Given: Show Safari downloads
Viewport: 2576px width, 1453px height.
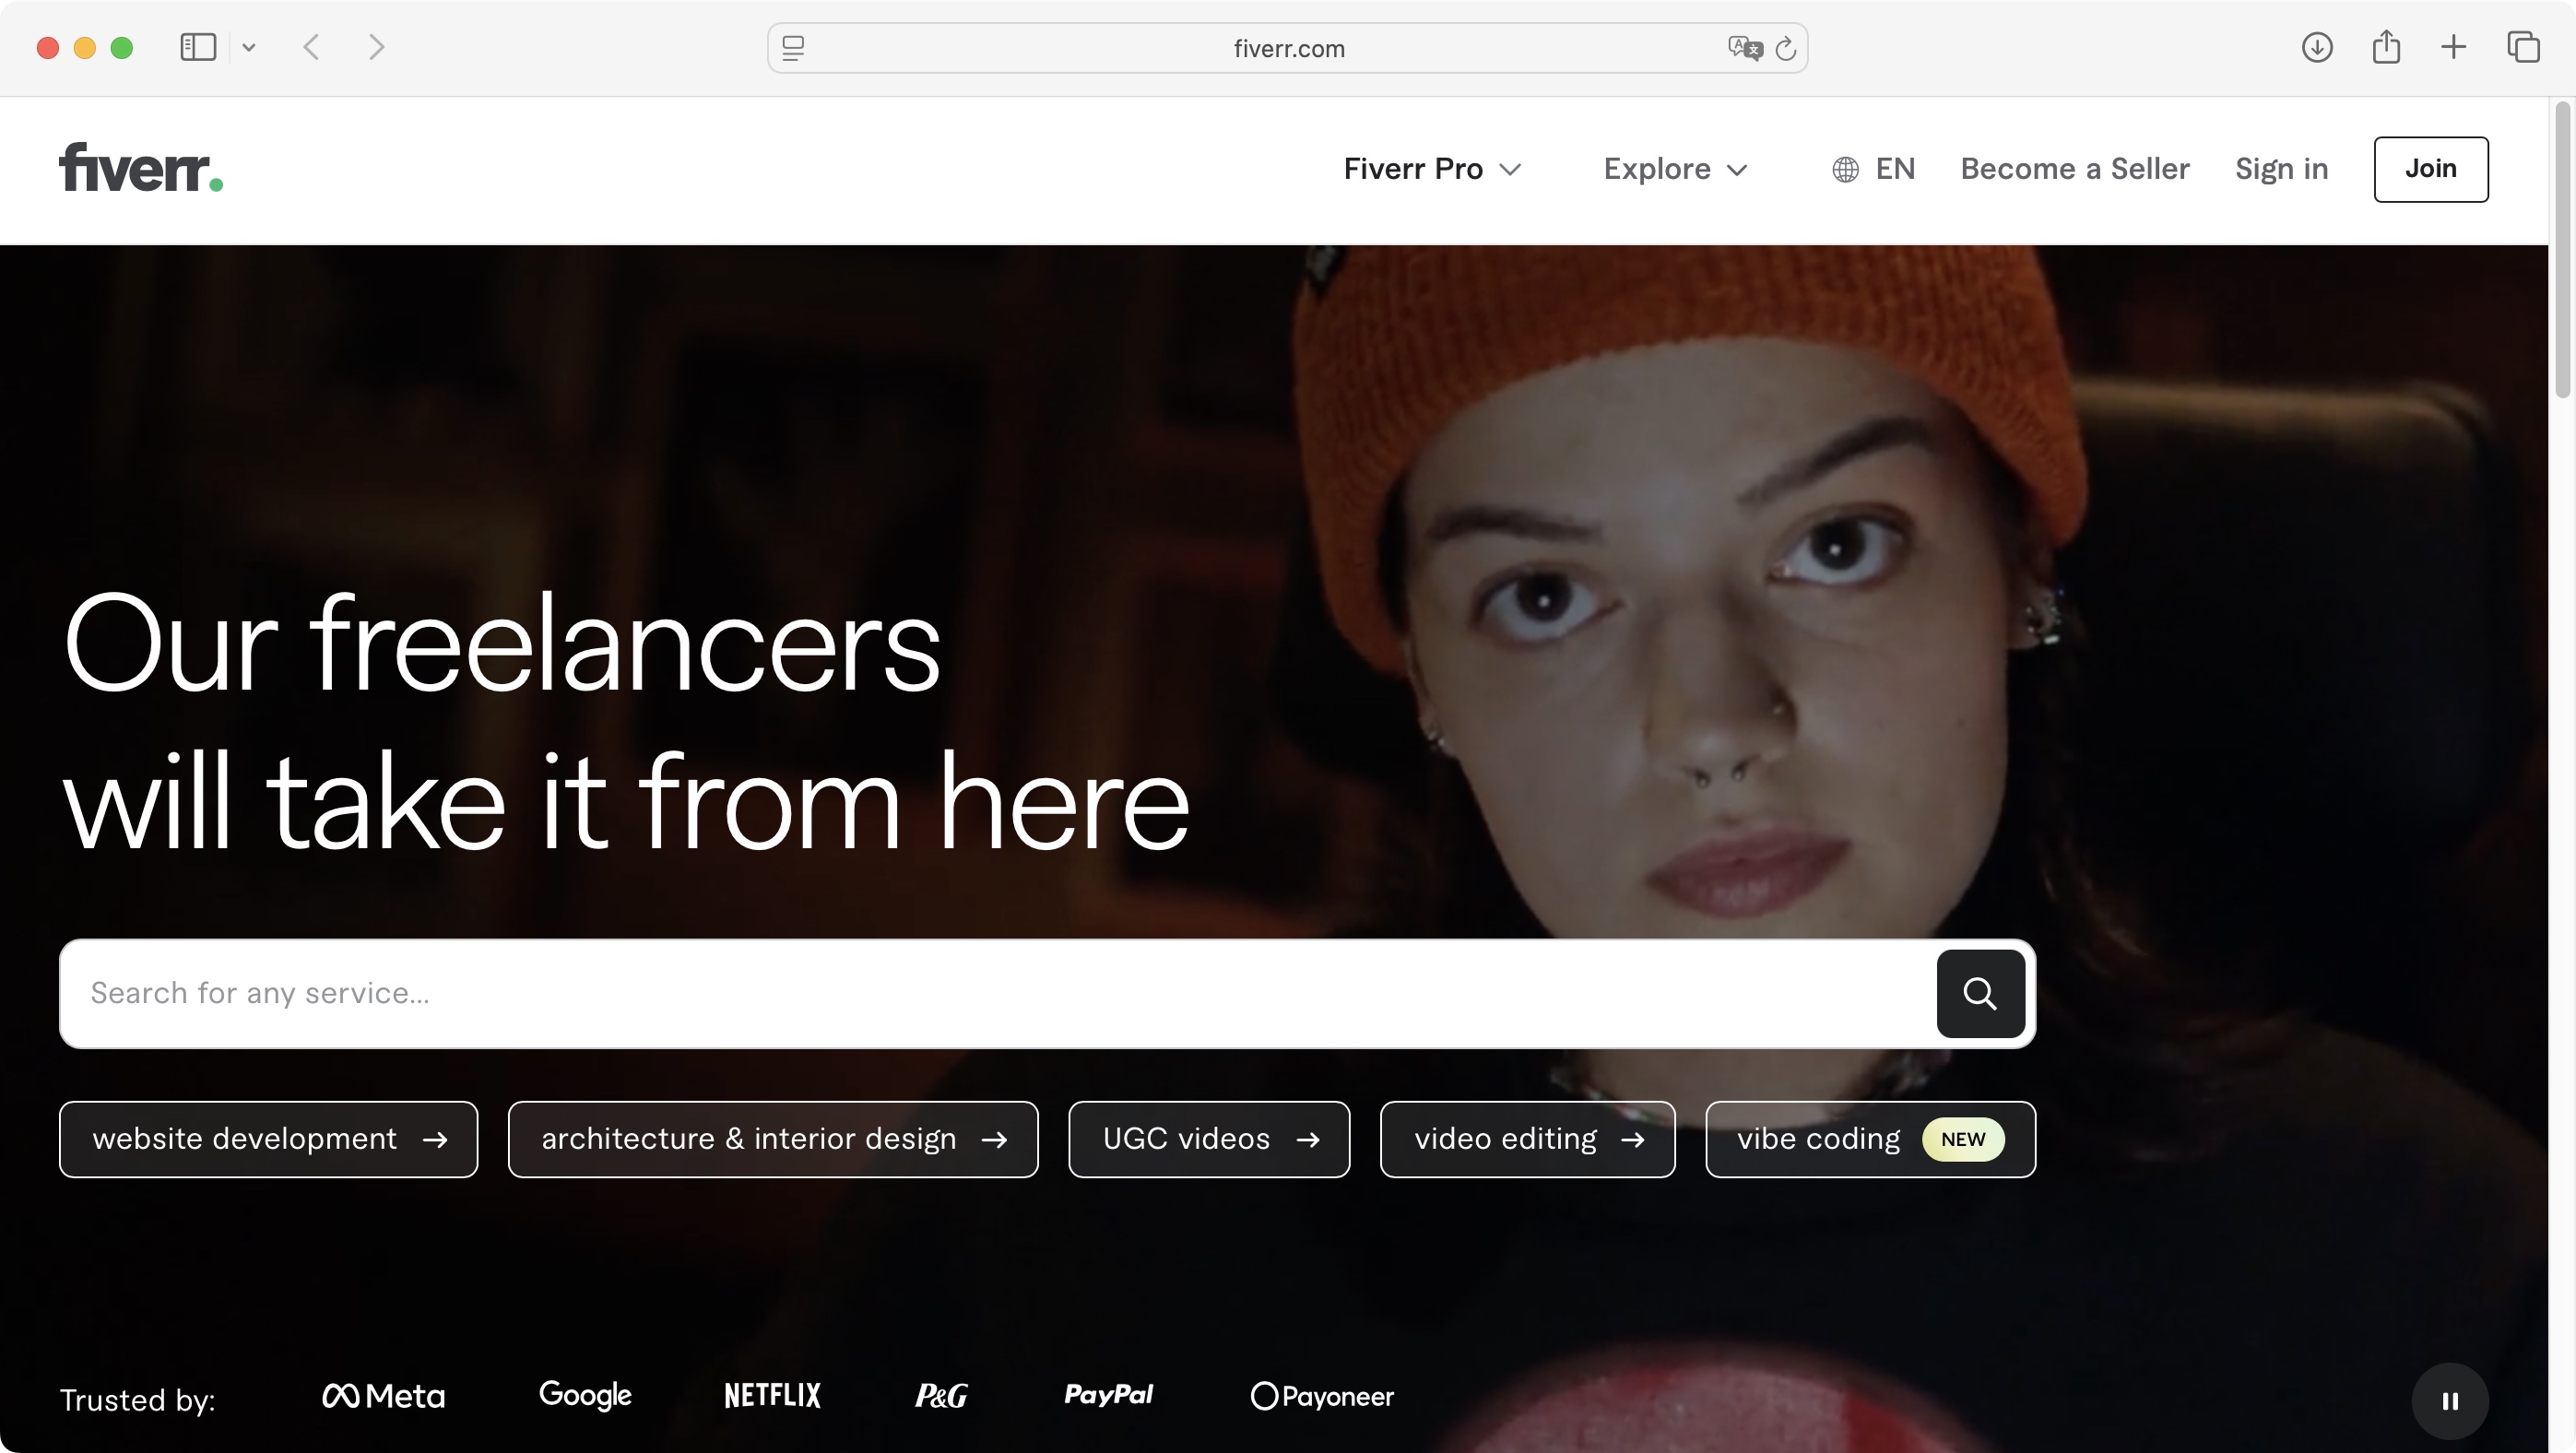Looking at the screenshot, I should click(x=2316, y=47).
